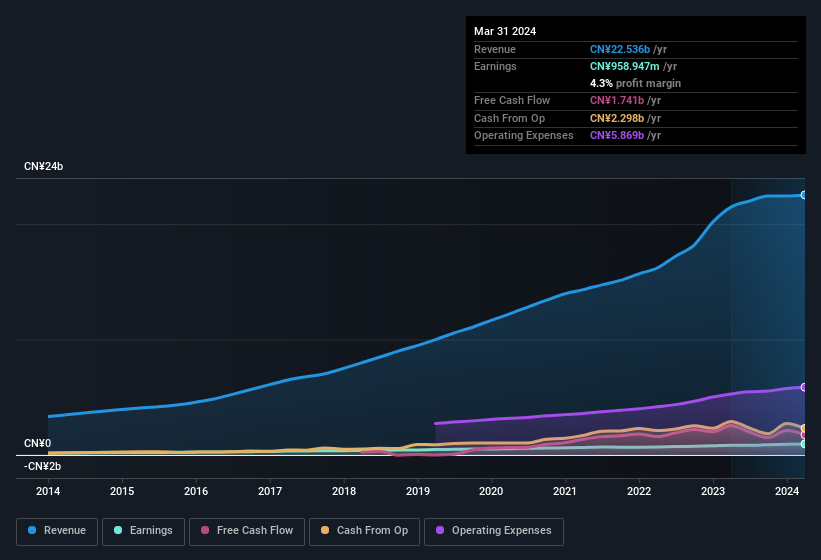The height and width of the screenshot is (560, 821).
Task: Click the Earnings row label in the tooltip
Action: coord(495,66)
